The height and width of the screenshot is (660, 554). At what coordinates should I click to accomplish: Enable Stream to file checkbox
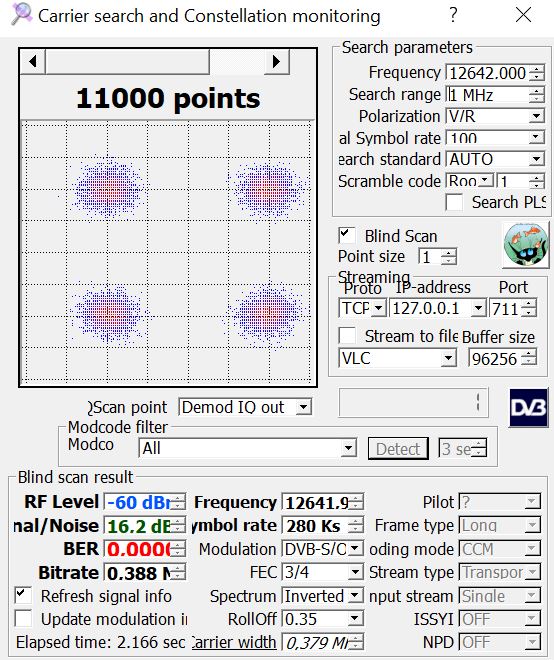pyautogui.click(x=347, y=336)
